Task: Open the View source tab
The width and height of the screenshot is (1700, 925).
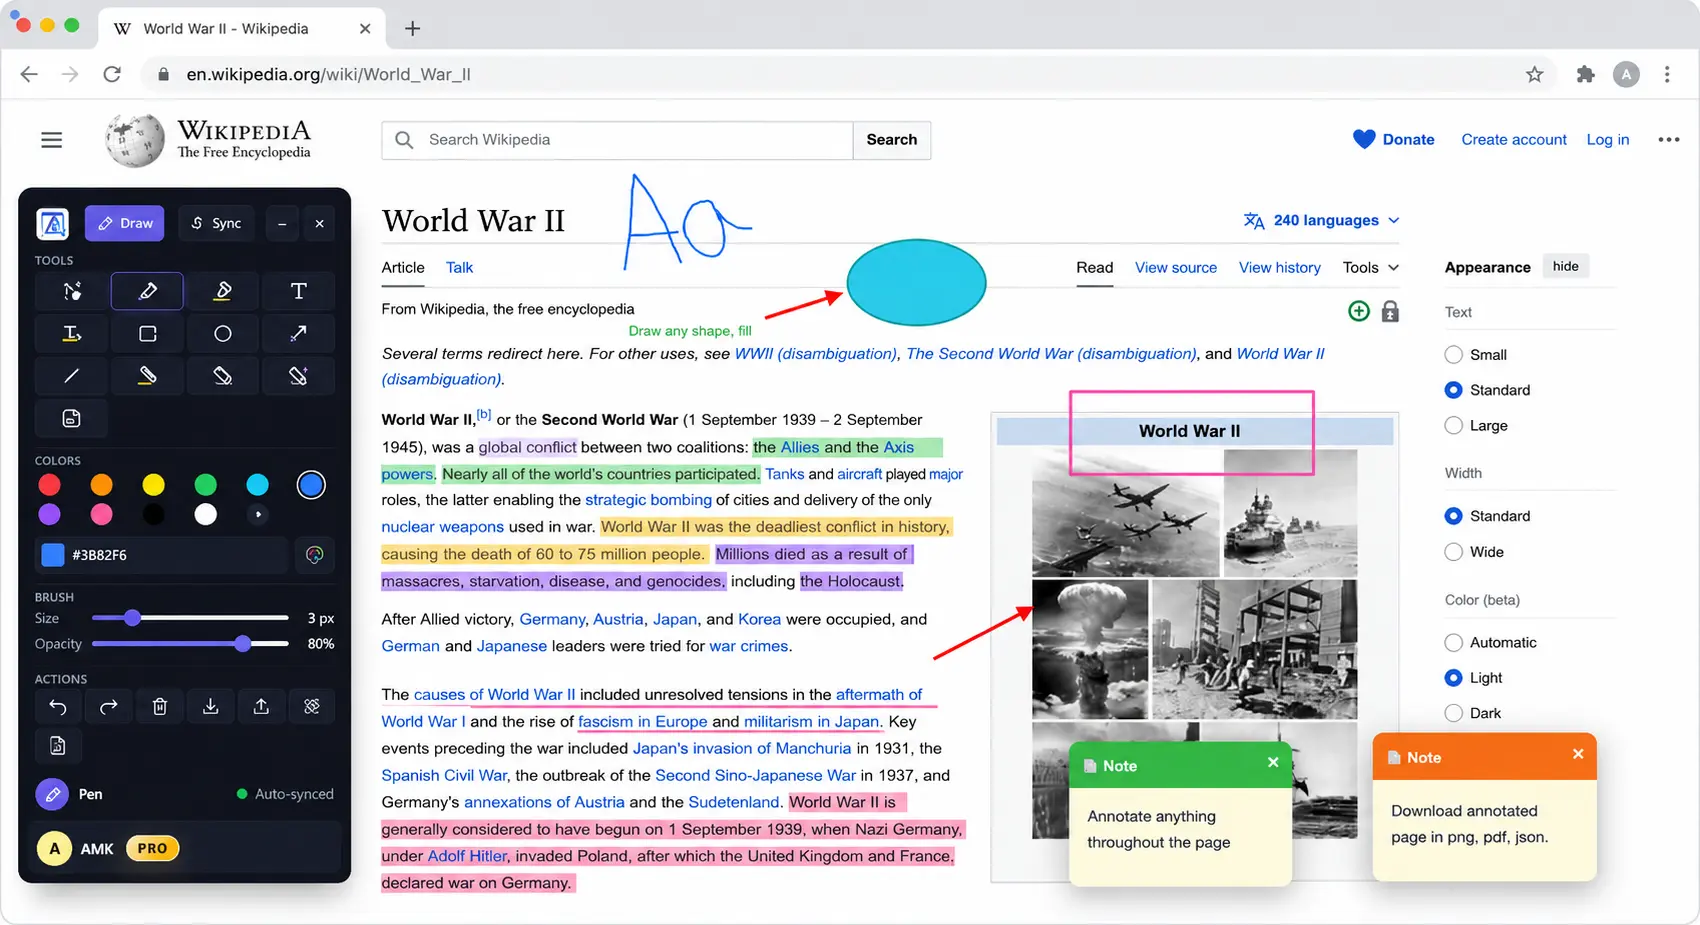Action: point(1176,267)
